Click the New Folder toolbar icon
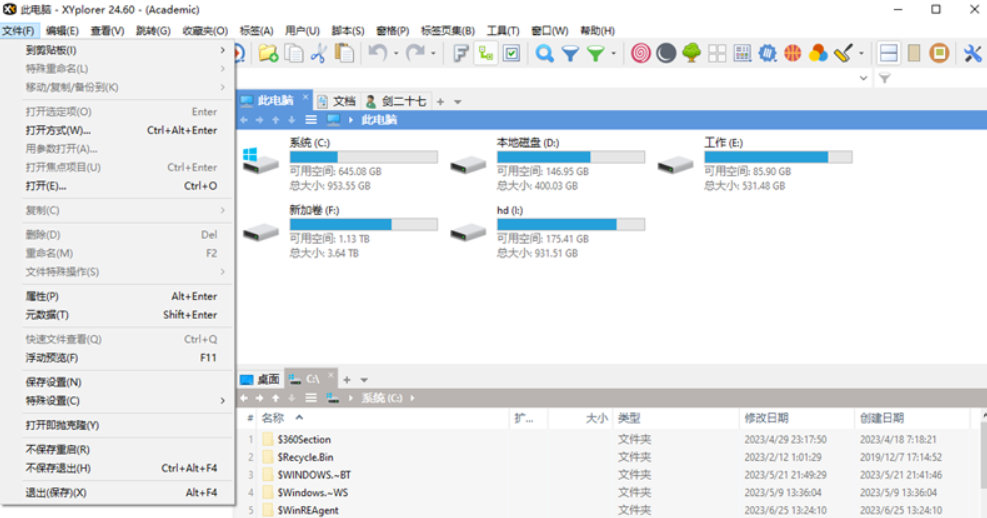Image resolution: width=987 pixels, height=518 pixels. coord(268,53)
